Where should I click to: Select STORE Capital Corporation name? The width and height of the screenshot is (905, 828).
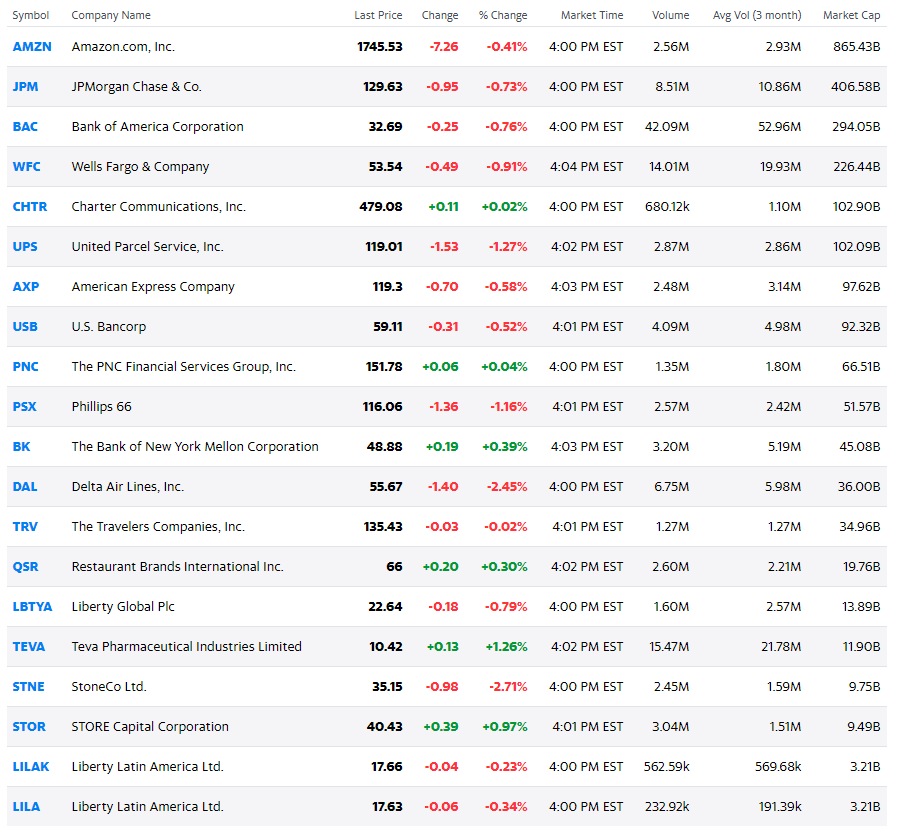[x=150, y=726]
